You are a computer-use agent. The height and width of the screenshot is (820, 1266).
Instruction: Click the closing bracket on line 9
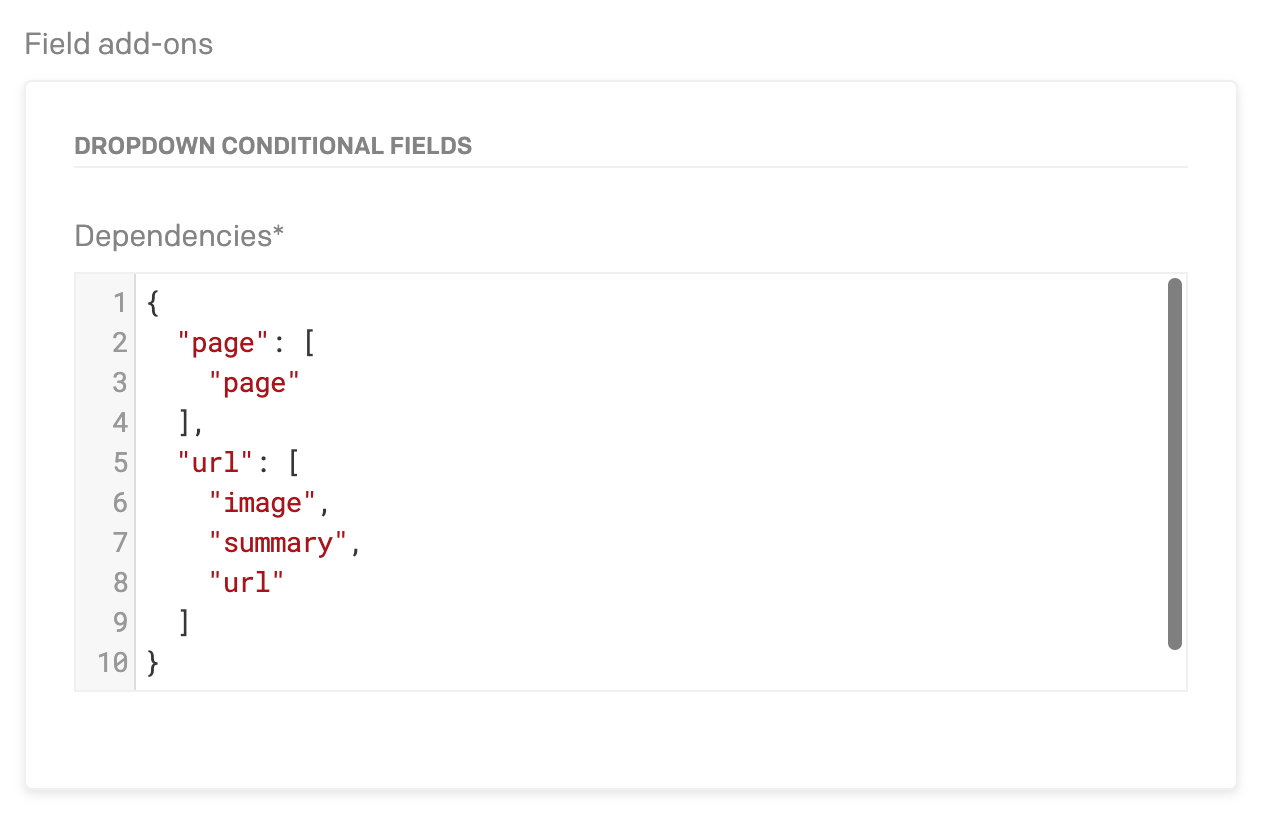coord(184,622)
